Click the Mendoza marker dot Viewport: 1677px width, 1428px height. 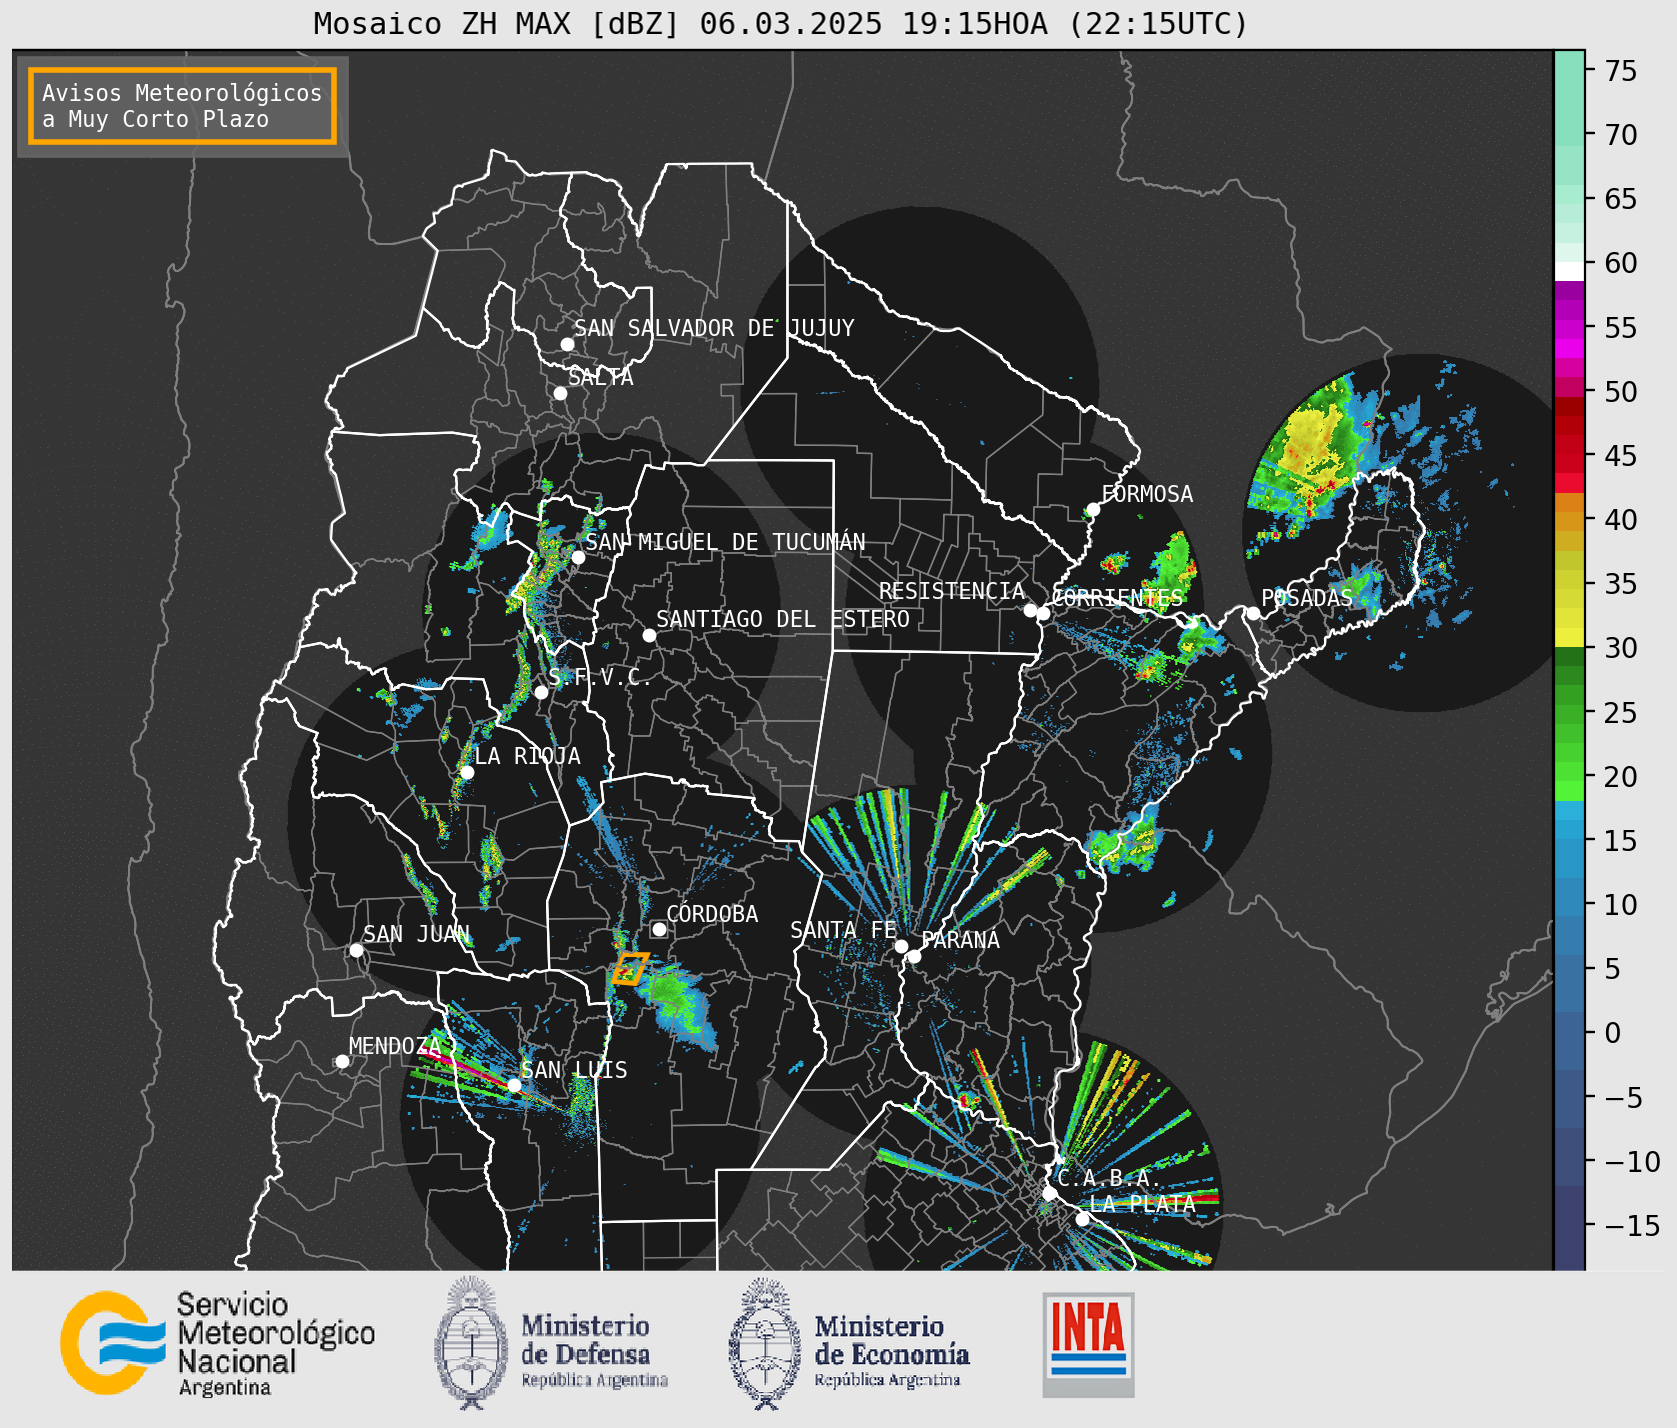[x=342, y=1061]
